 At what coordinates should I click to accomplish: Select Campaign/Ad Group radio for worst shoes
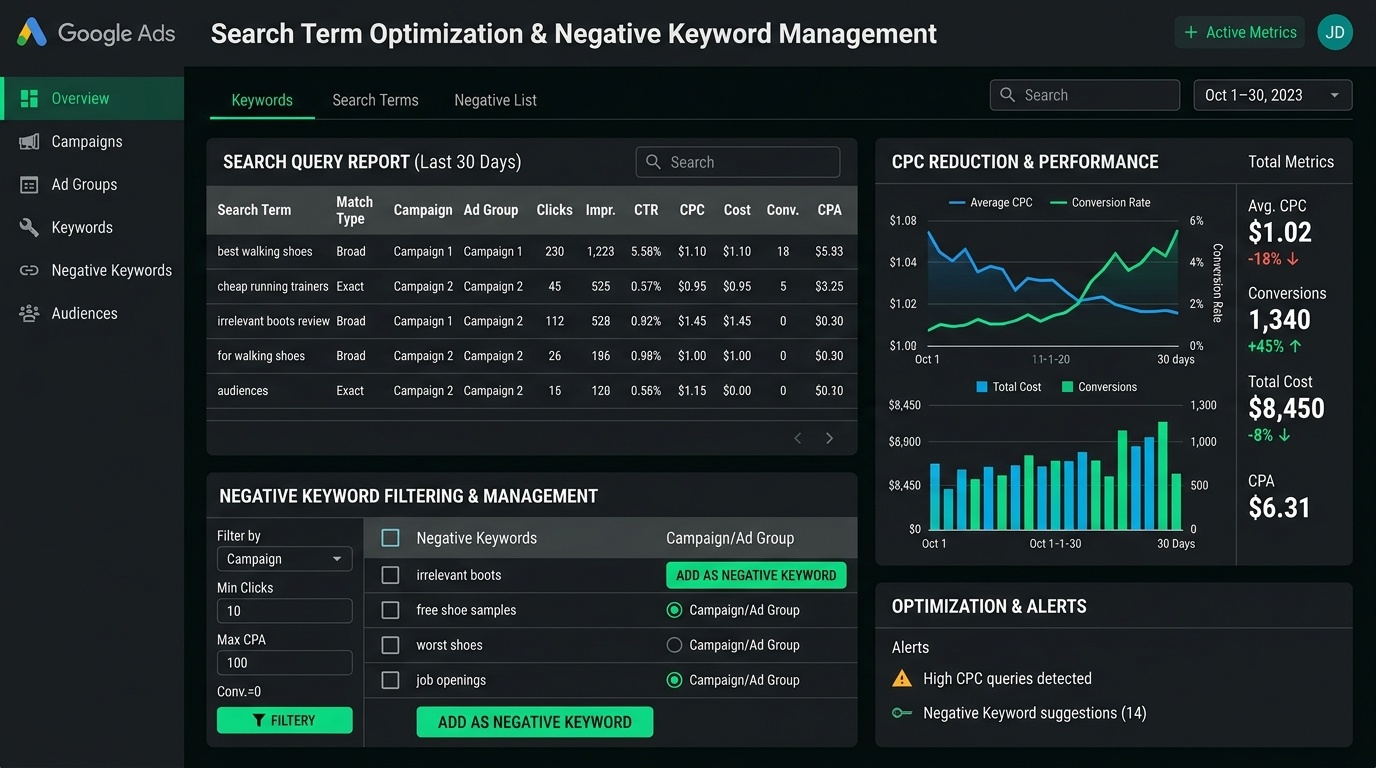(x=674, y=645)
